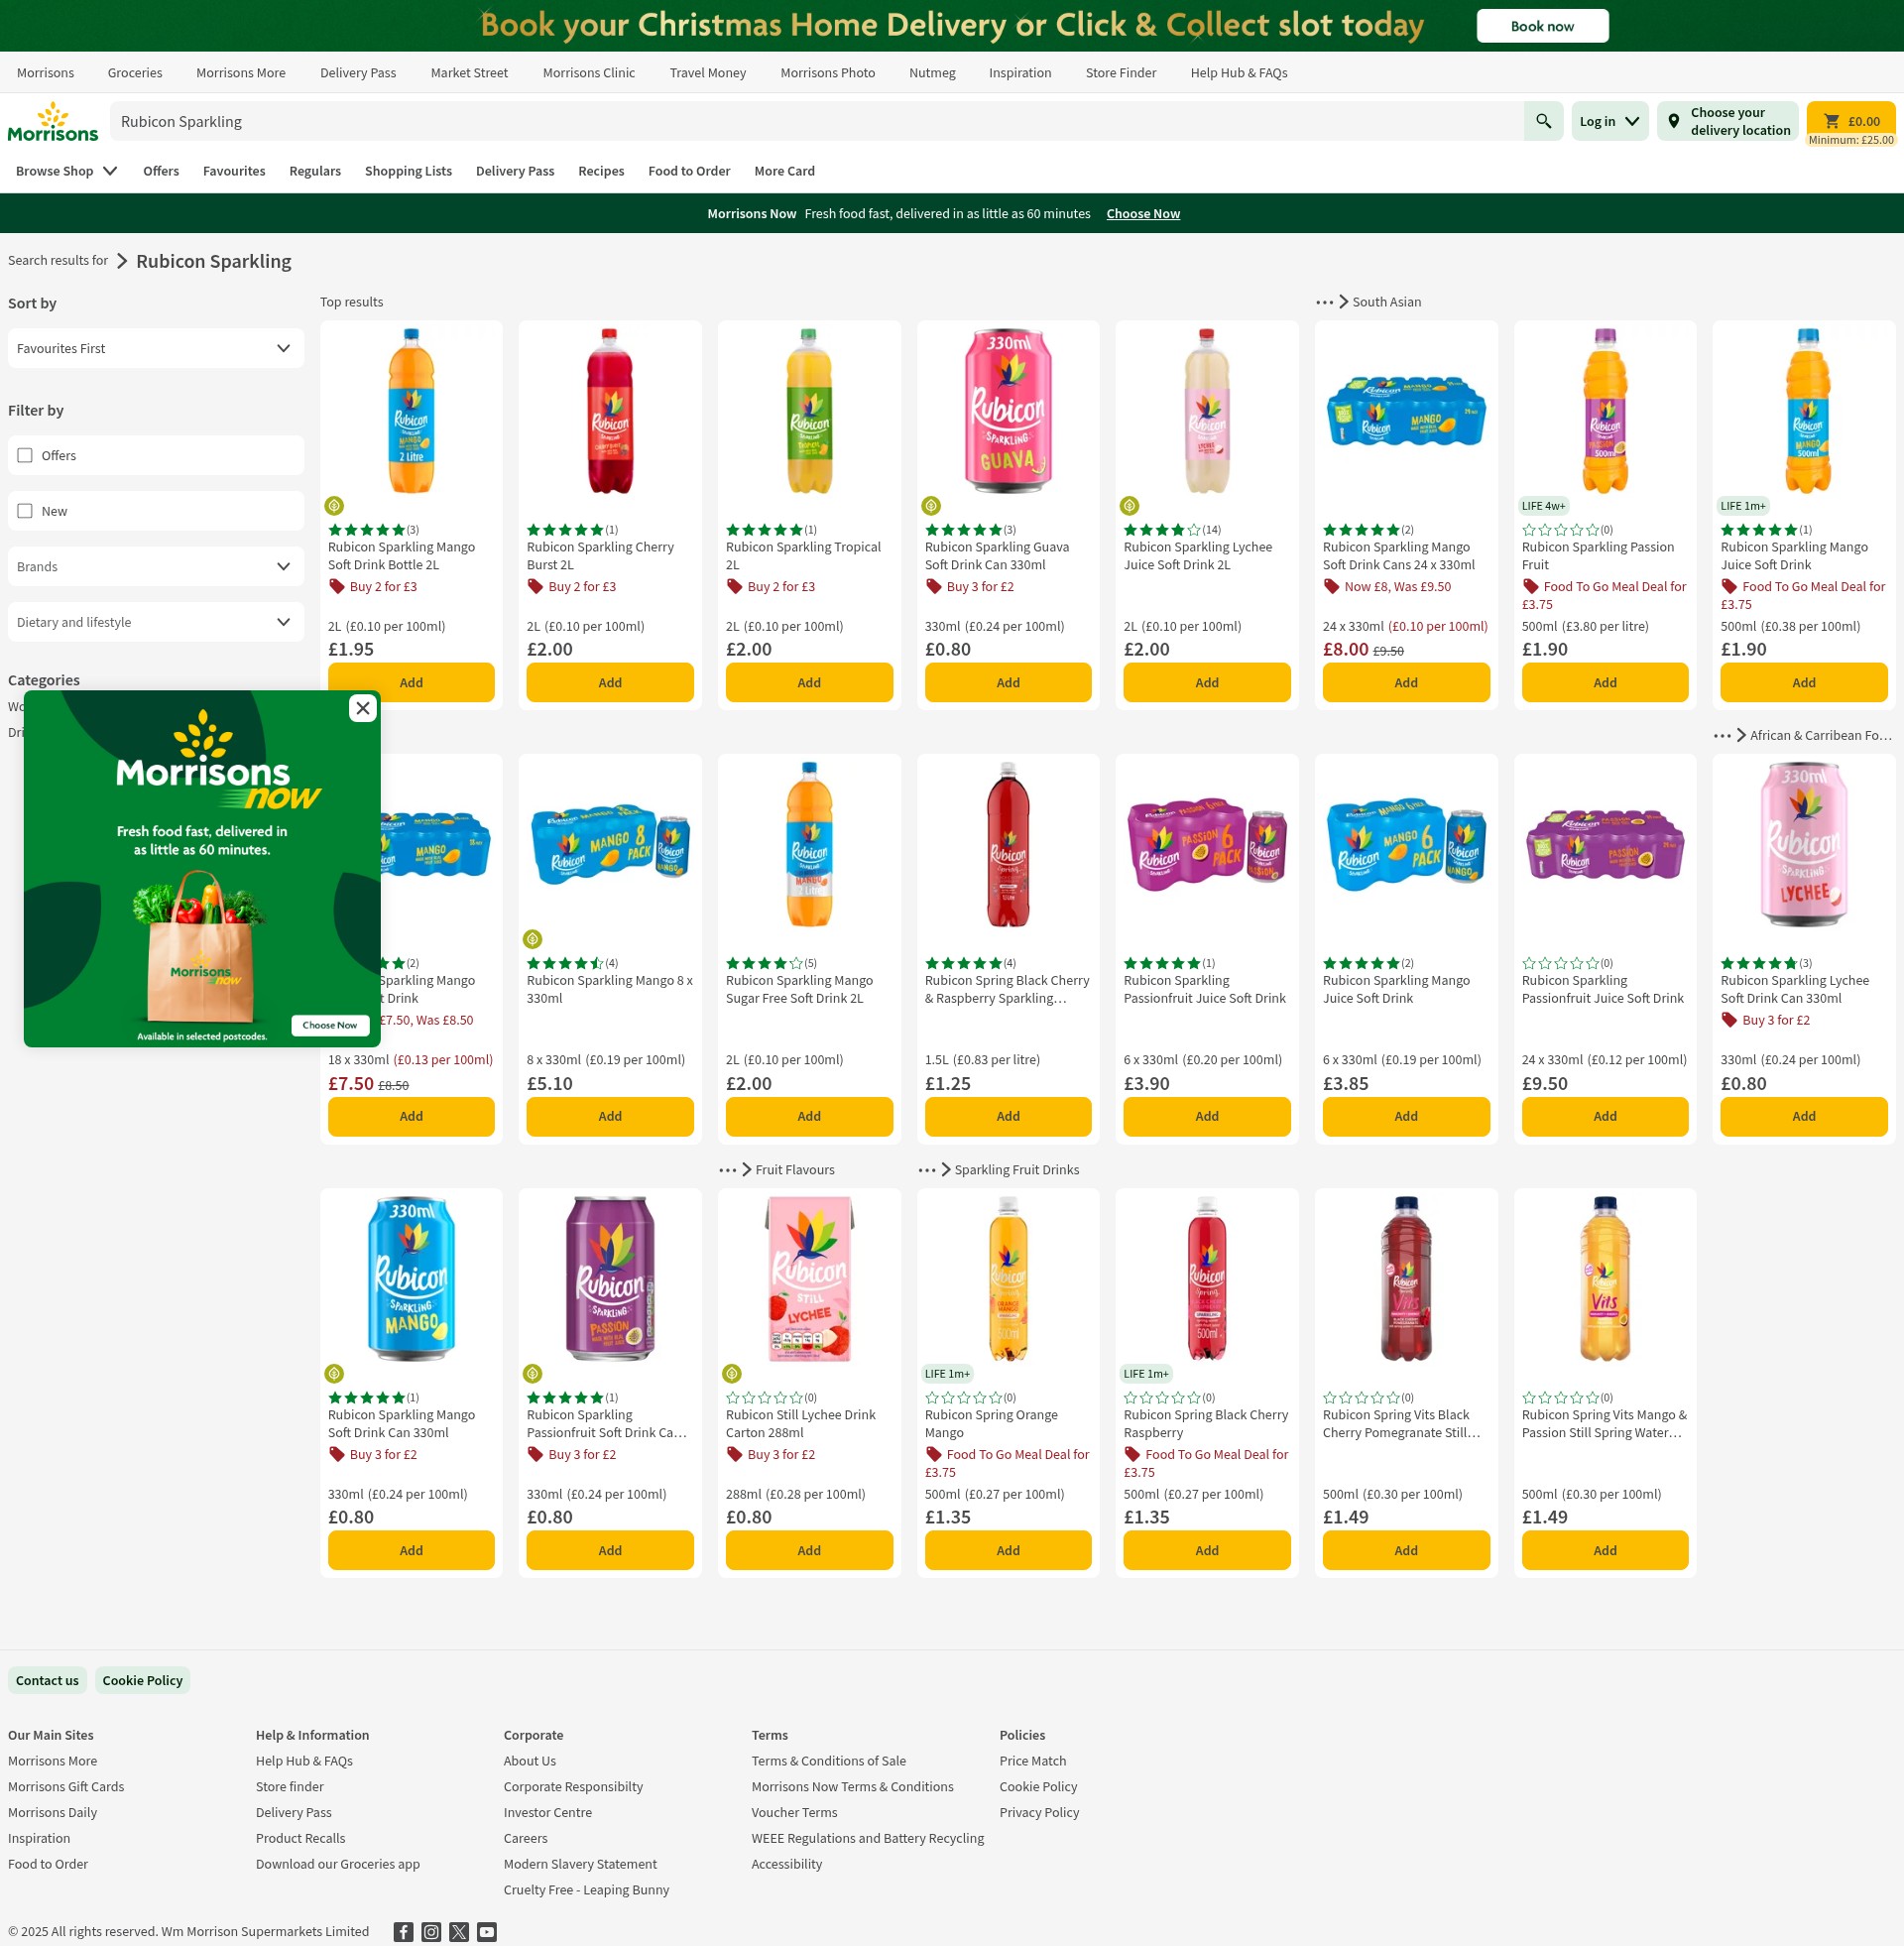The width and height of the screenshot is (1904, 1946).
Task: Open Contact us link
Action: pos(47,1680)
